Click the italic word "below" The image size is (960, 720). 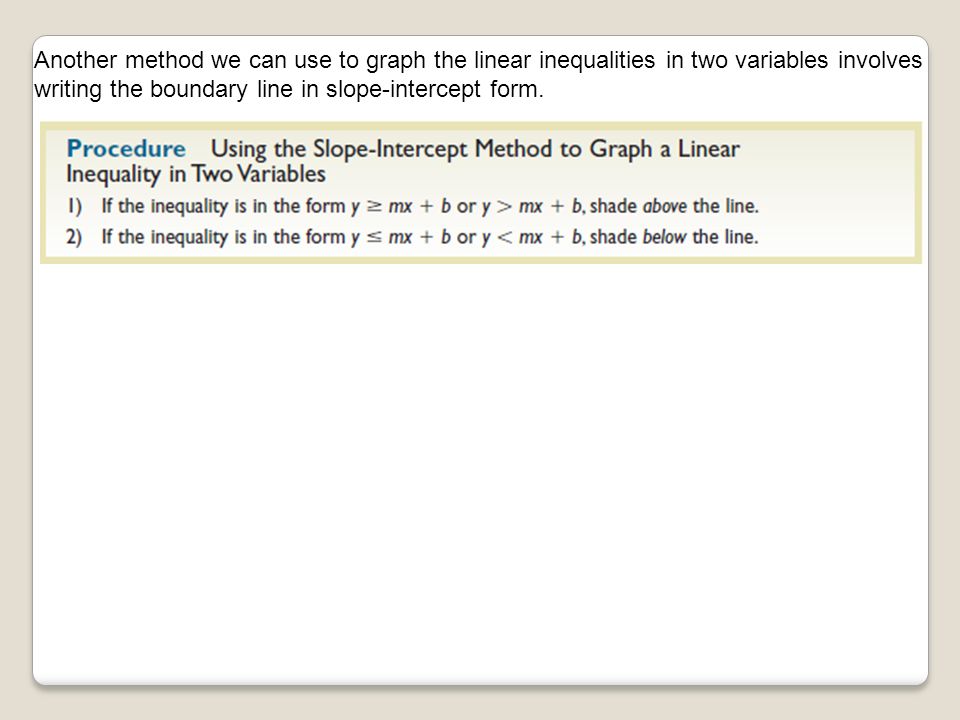(x=664, y=237)
